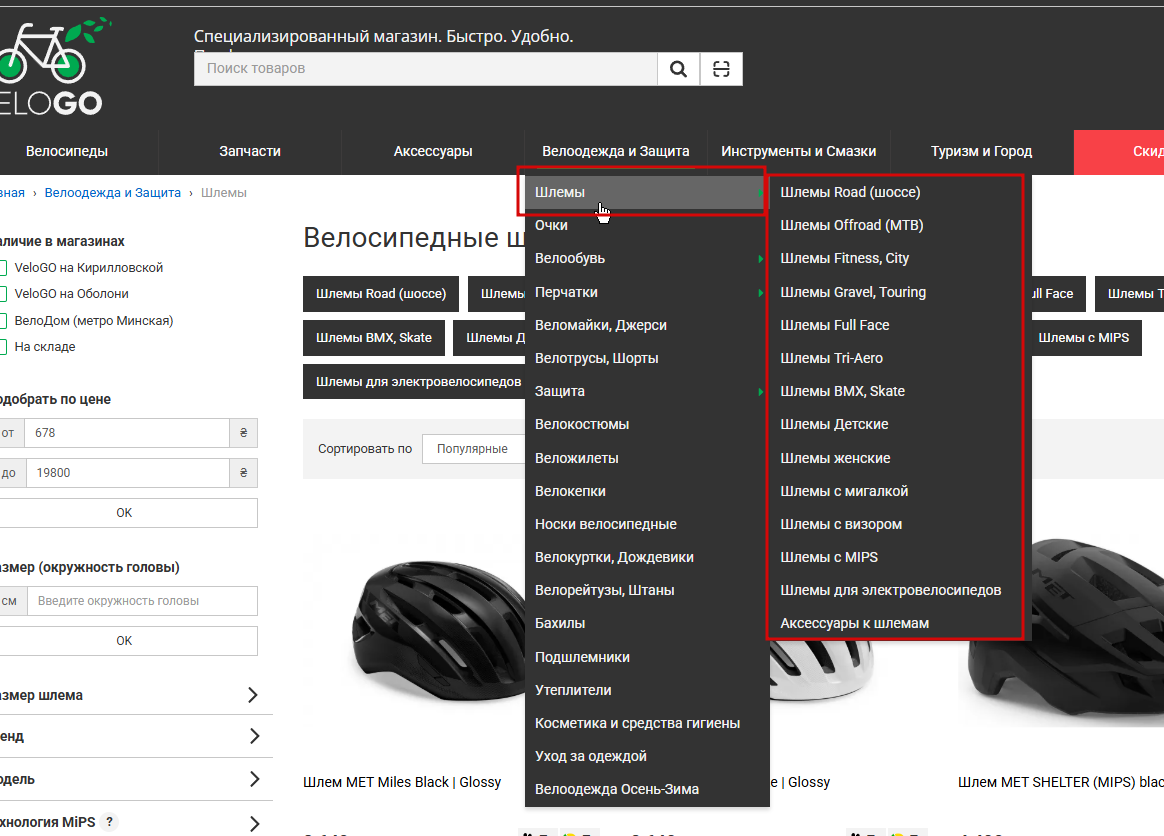Expand the Бренд filter chevron
This screenshot has width=1164, height=836.
click(254, 736)
